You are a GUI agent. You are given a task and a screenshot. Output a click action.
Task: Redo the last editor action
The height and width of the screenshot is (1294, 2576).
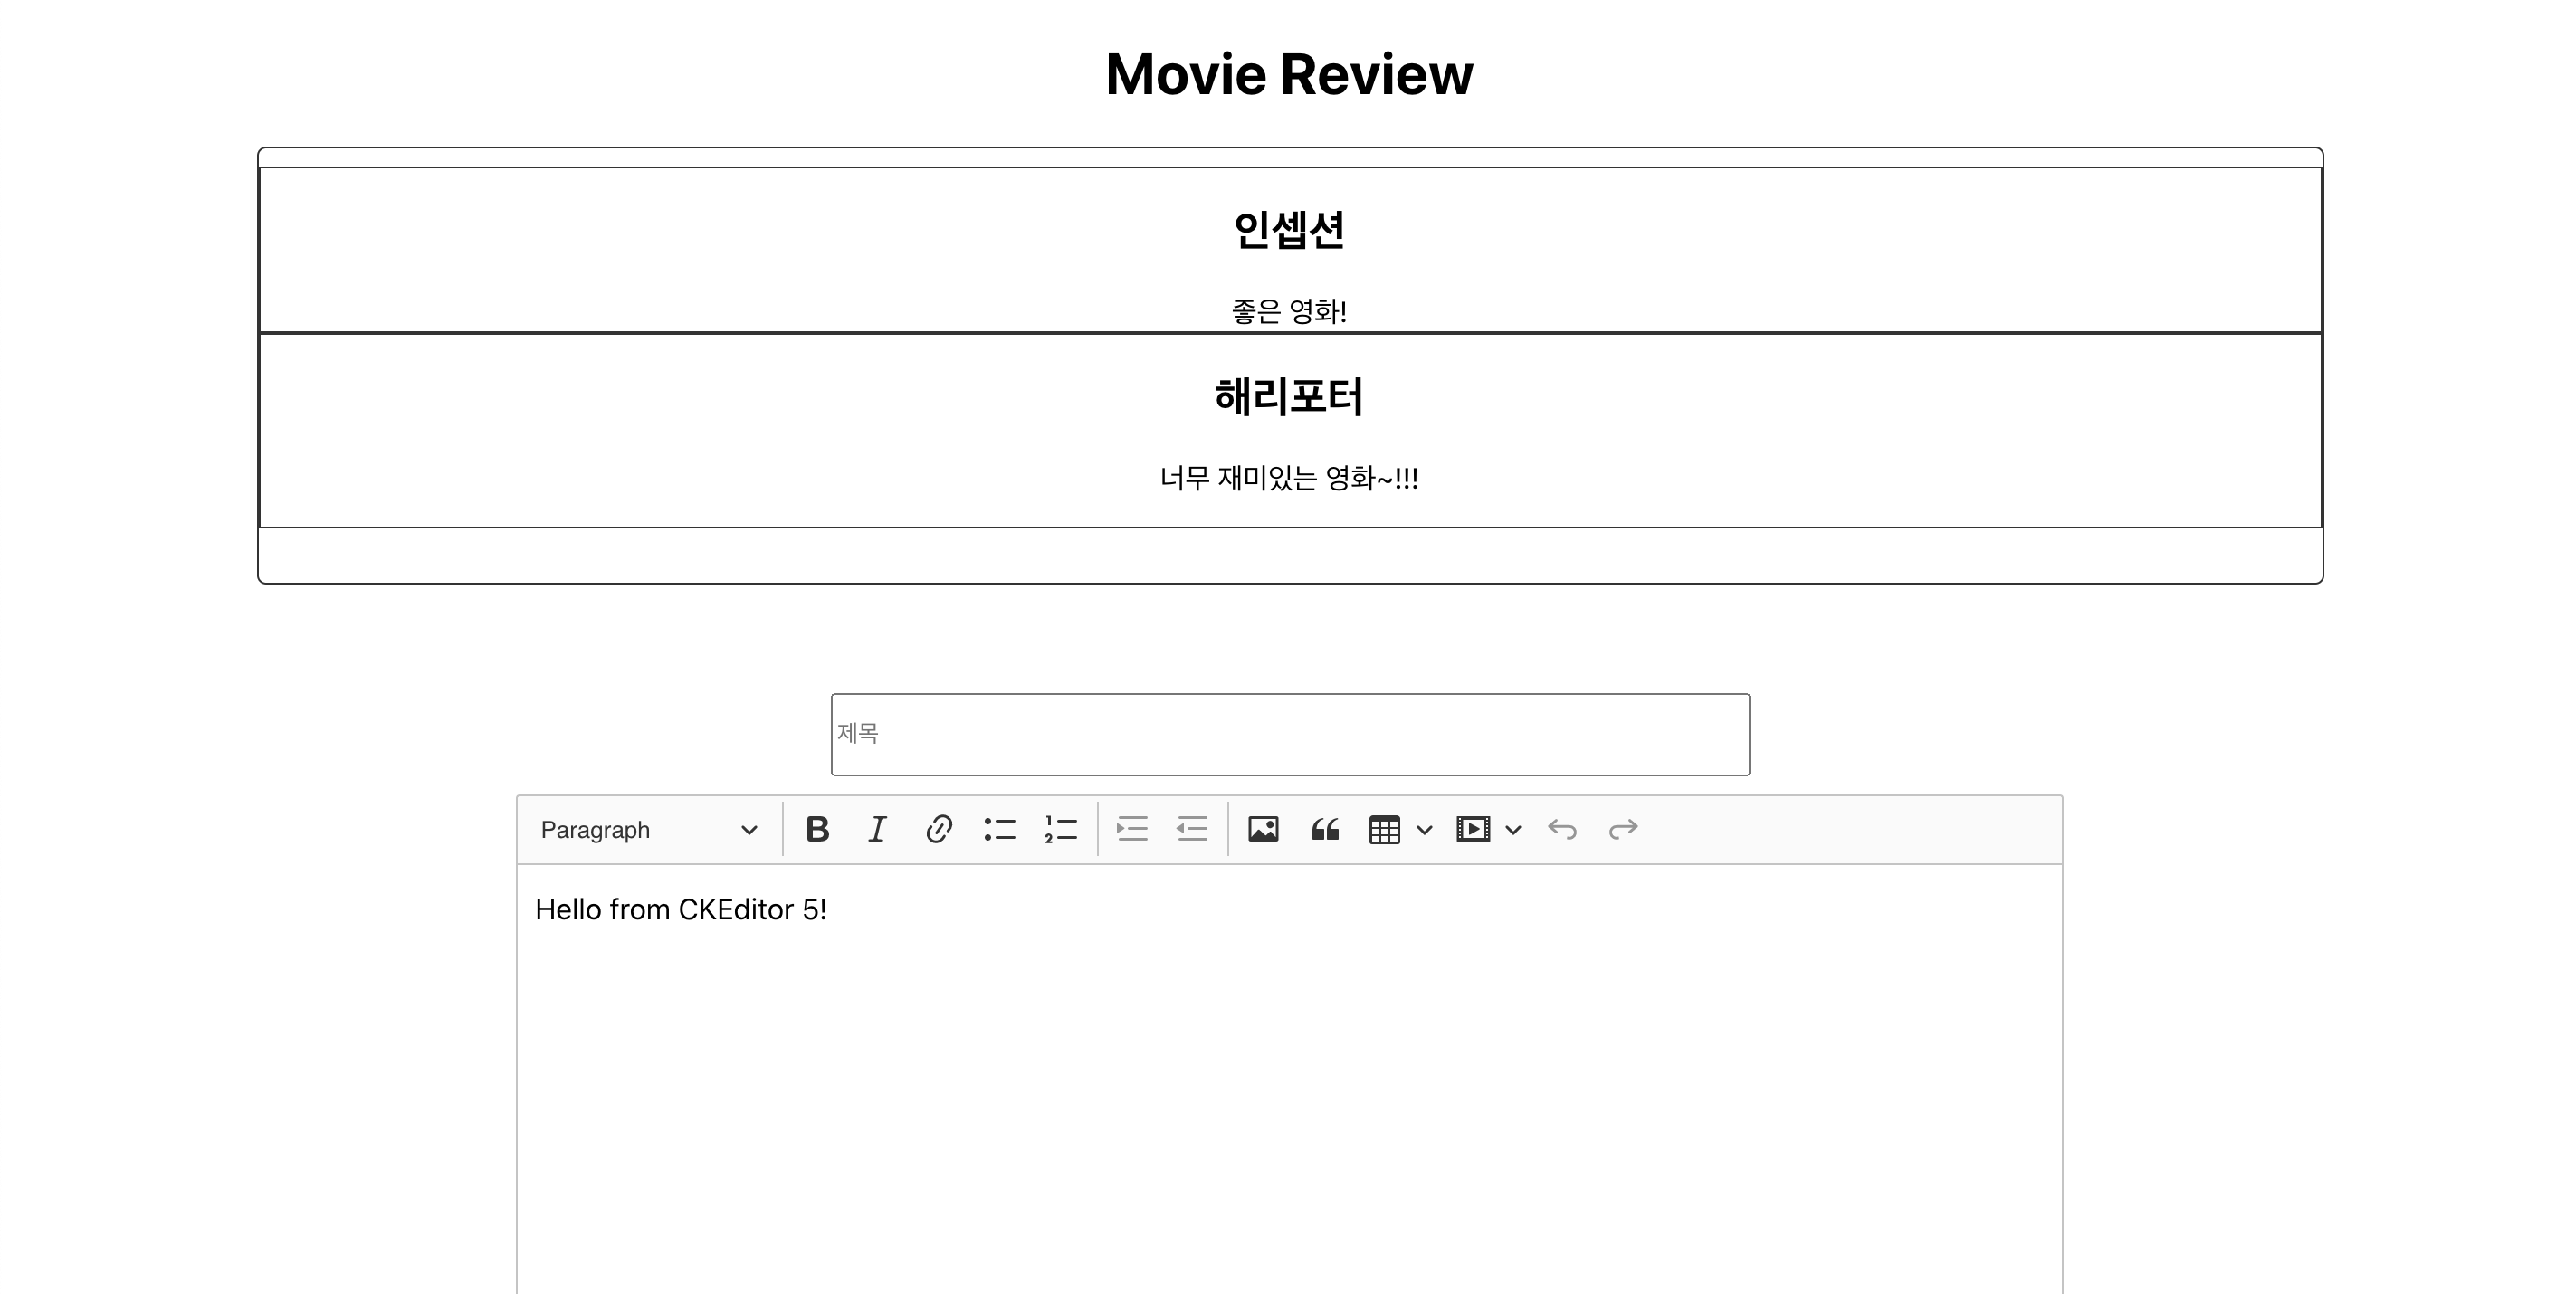click(1623, 829)
